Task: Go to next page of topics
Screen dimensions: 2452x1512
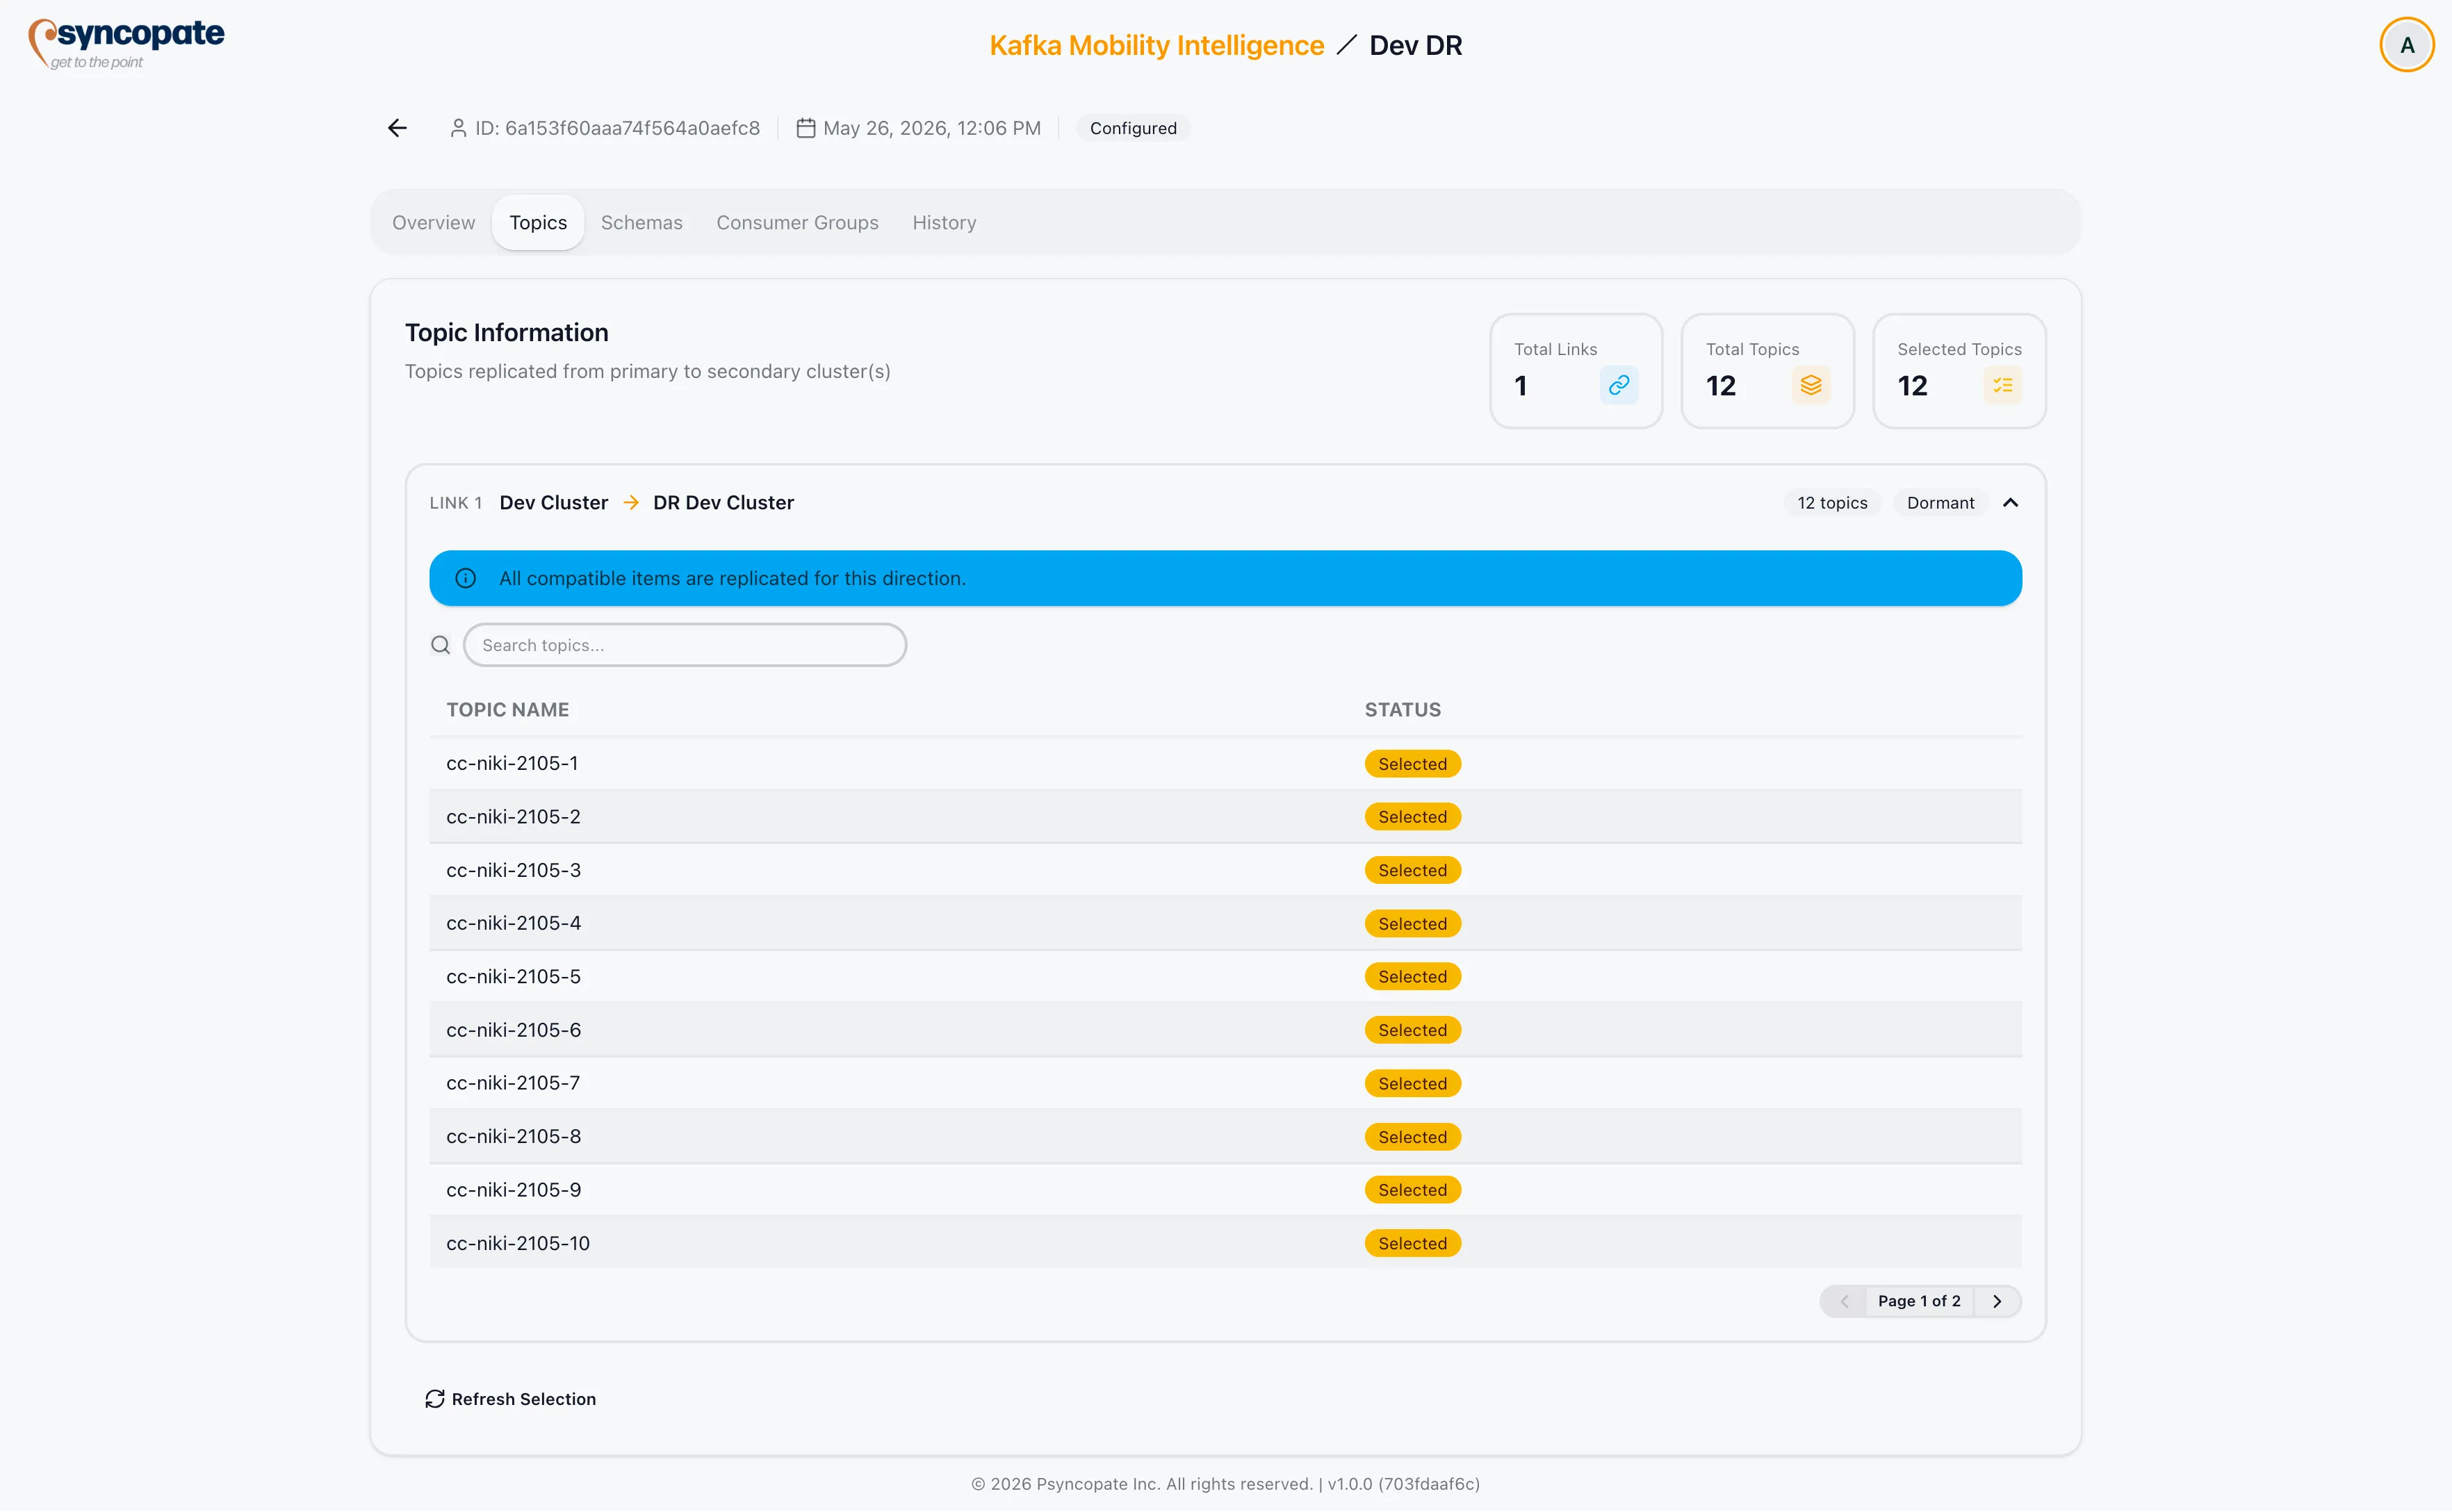Action: coord(1997,1301)
